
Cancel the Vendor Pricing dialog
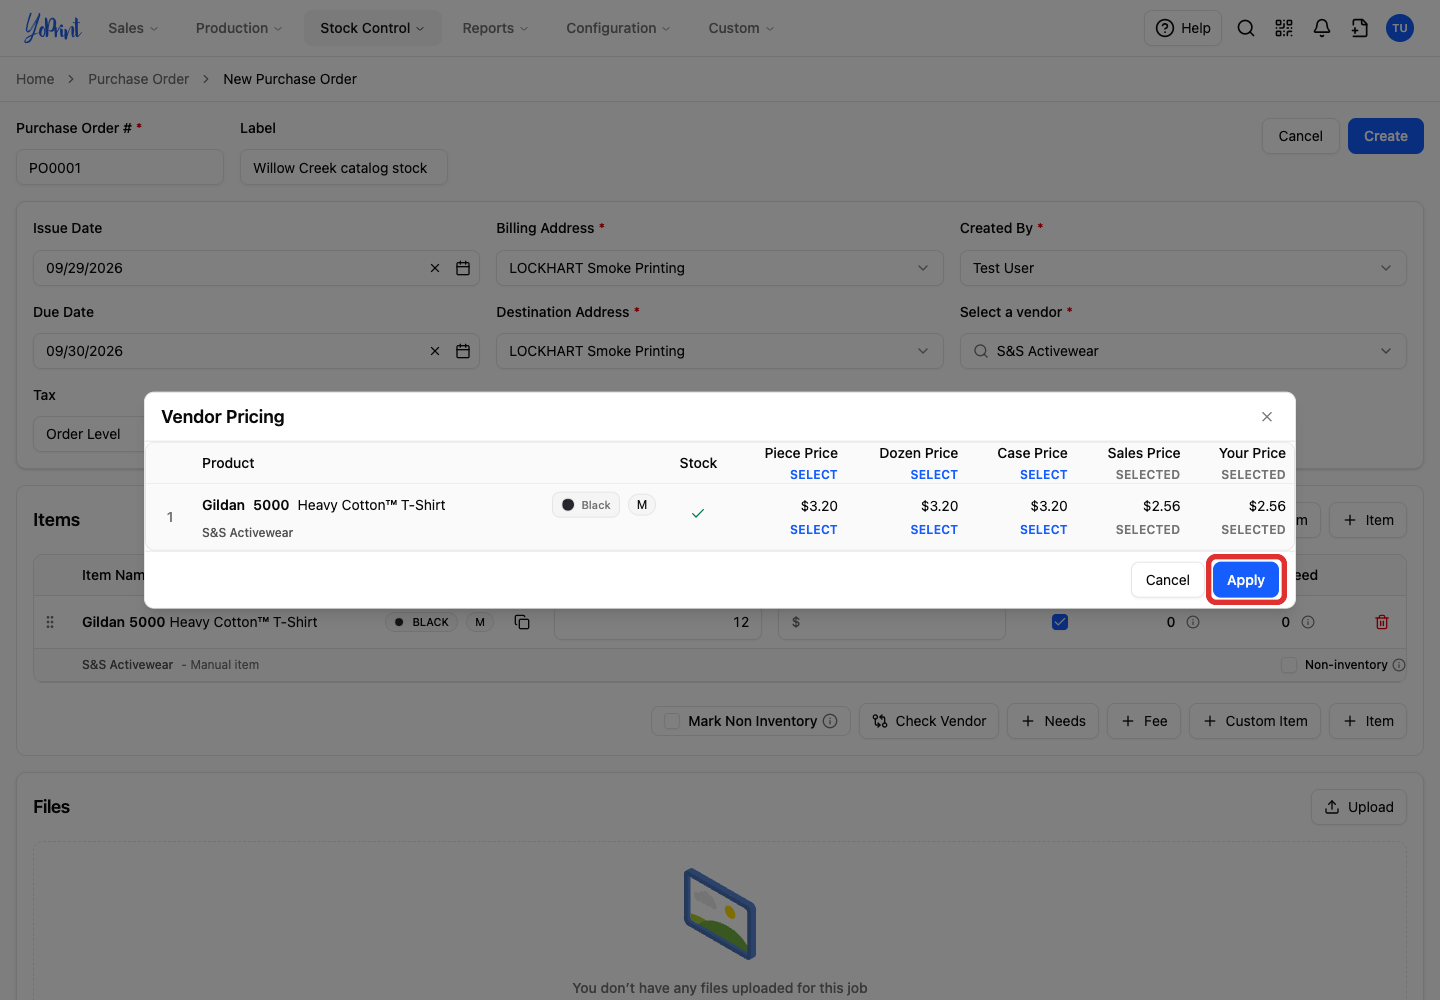1167,580
